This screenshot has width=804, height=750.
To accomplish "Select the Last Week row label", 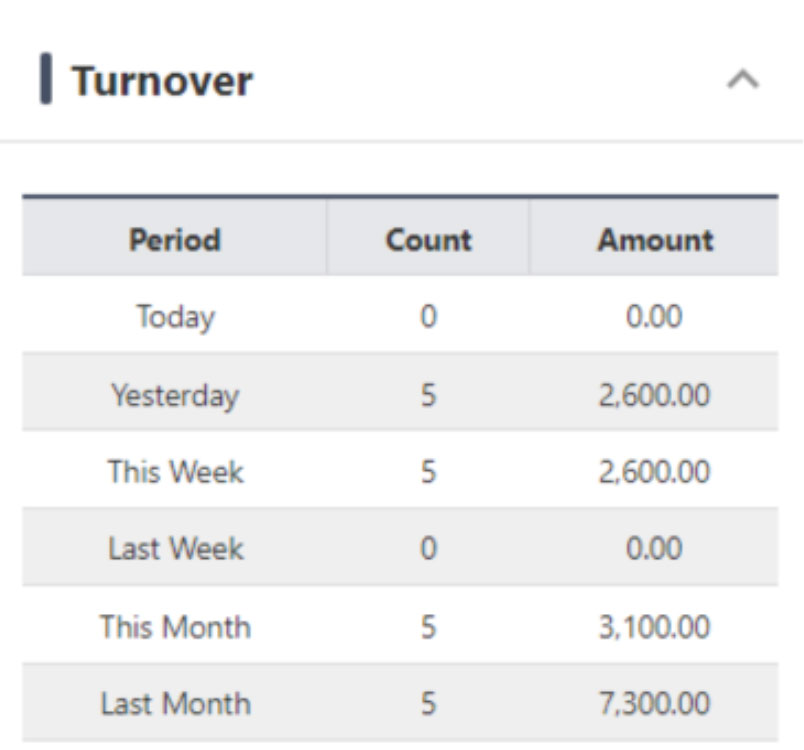I will (175, 549).
